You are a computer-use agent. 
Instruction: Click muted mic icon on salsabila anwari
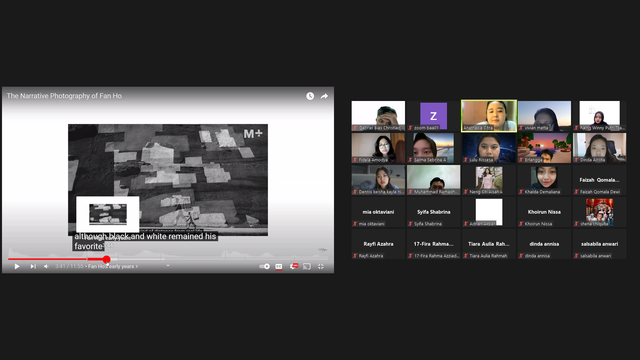coord(576,256)
